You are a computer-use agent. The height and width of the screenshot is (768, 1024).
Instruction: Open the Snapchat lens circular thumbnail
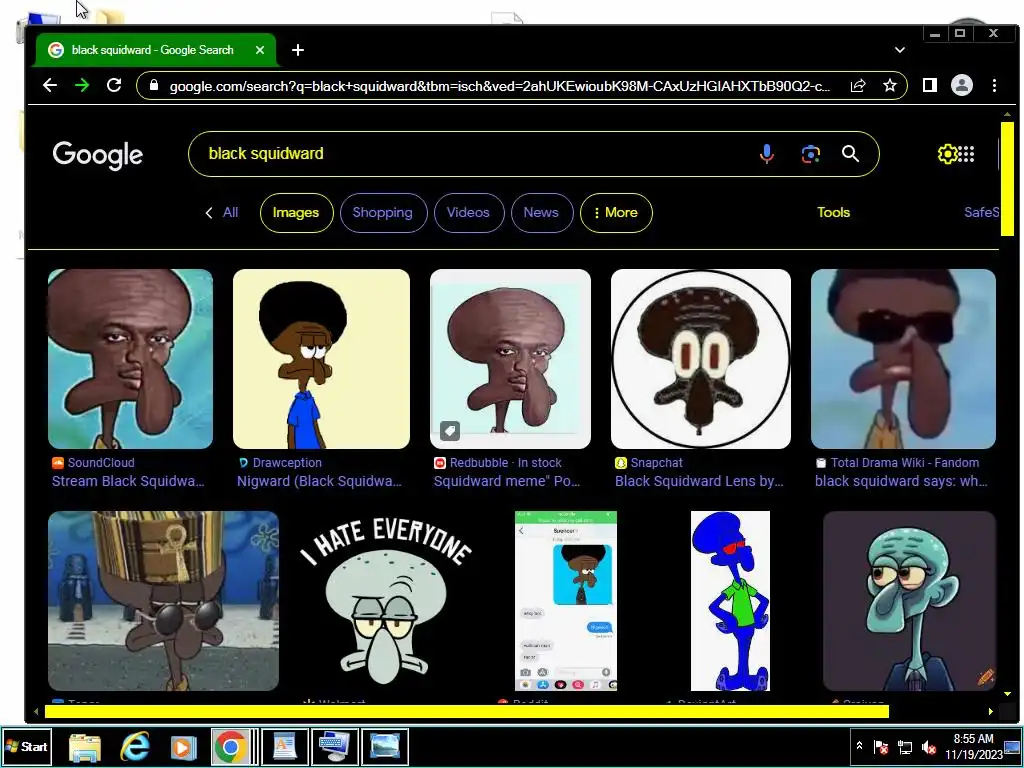click(701, 359)
